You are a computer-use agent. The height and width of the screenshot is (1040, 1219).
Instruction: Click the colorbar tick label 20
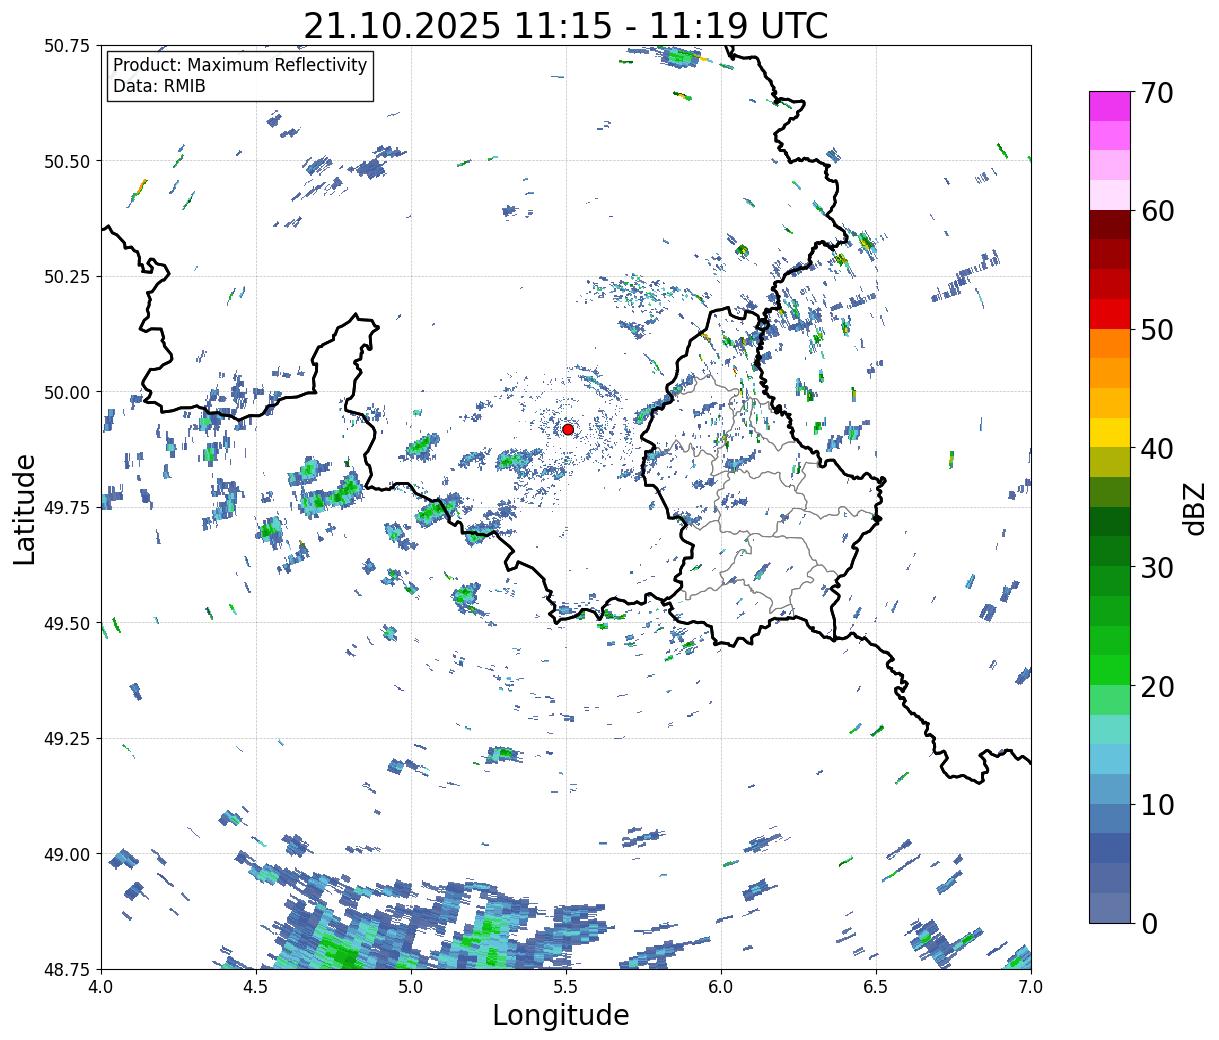(x=1157, y=687)
